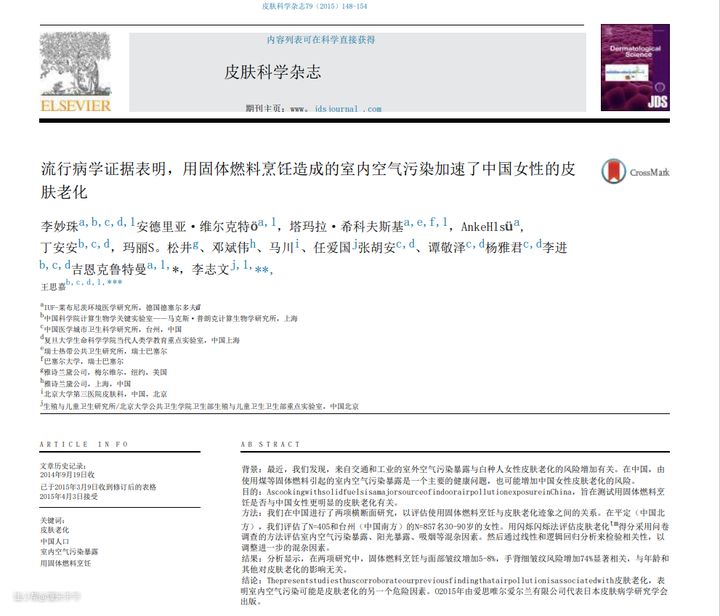The height and width of the screenshot is (616, 720).
Task: Click the 文章历史记录 label
Action: [x=63, y=465]
